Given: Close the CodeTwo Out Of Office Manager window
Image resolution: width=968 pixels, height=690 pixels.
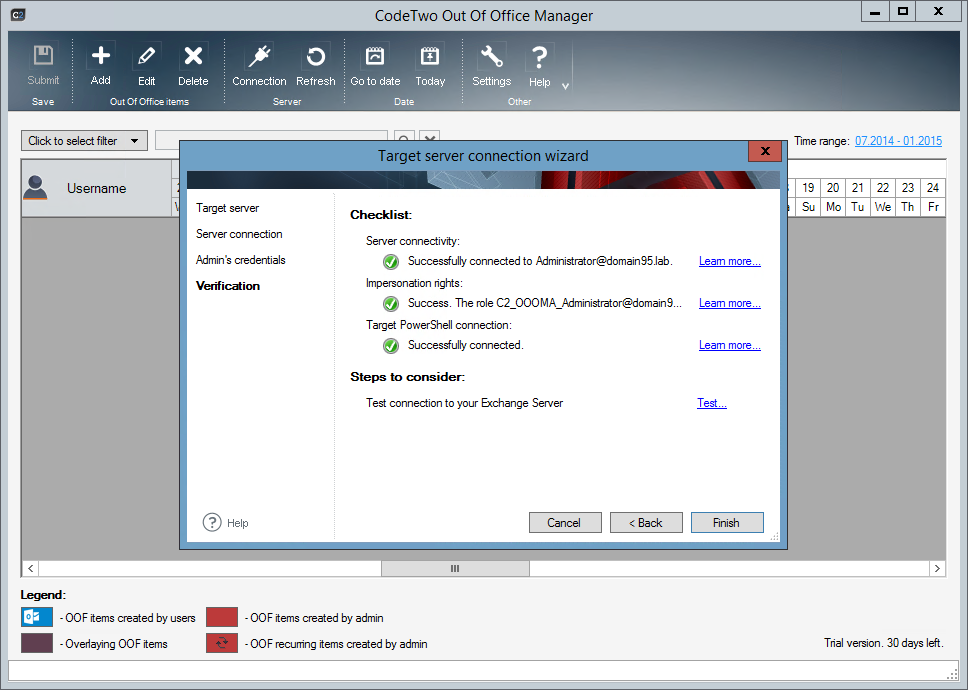Looking at the screenshot, I should tap(938, 11).
